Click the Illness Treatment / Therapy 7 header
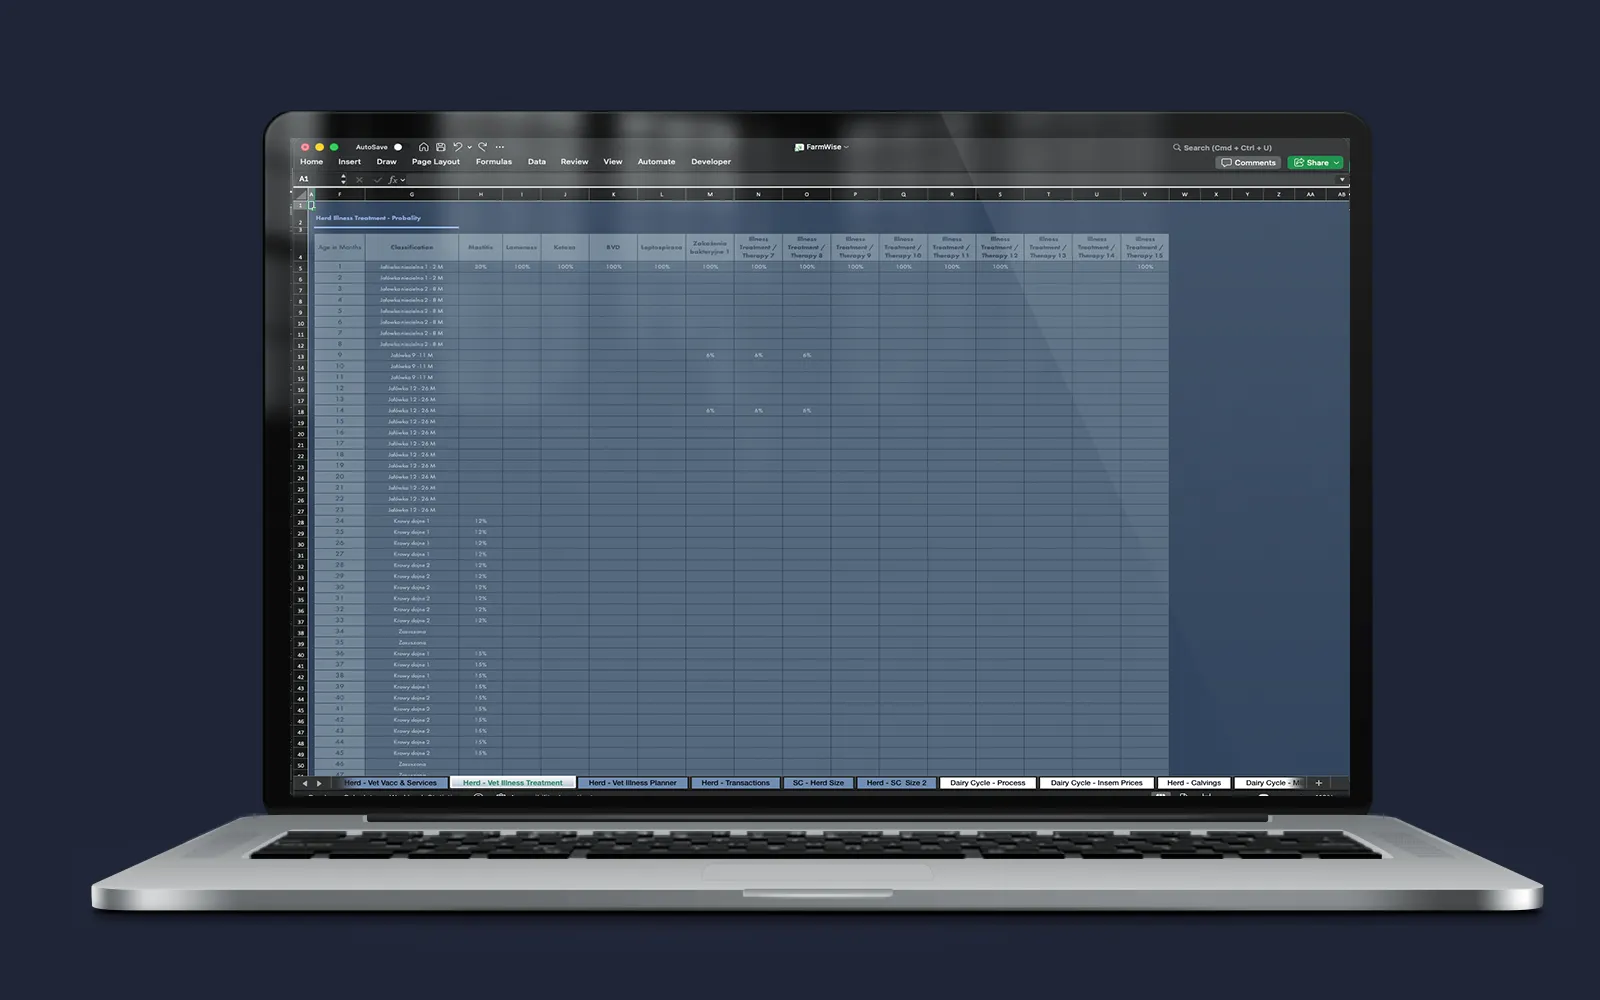 pyautogui.click(x=758, y=247)
